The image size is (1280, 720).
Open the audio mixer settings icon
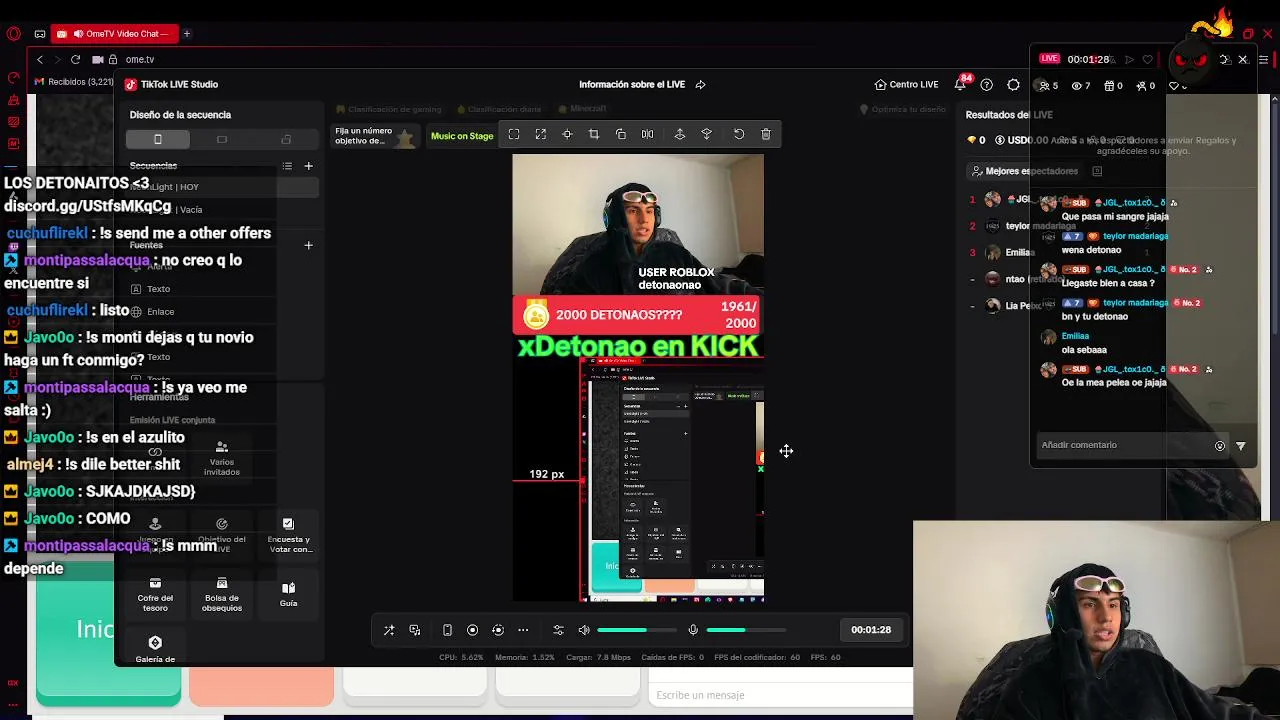tap(558, 630)
